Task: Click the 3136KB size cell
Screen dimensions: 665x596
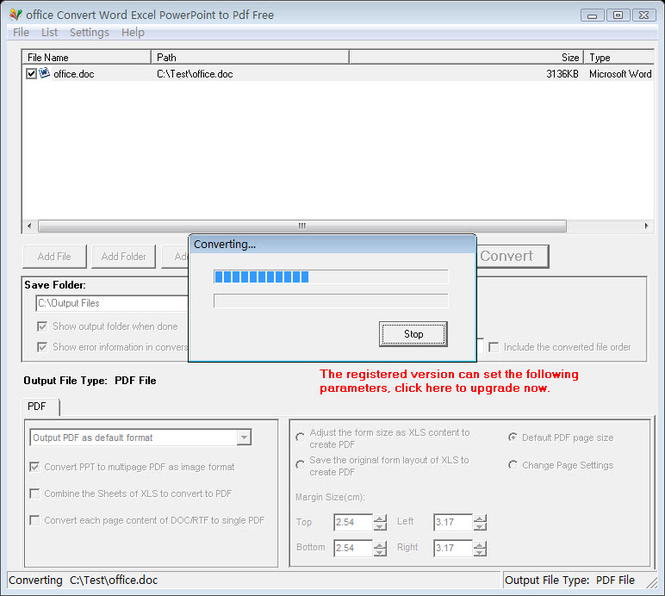Action: pyautogui.click(x=562, y=74)
